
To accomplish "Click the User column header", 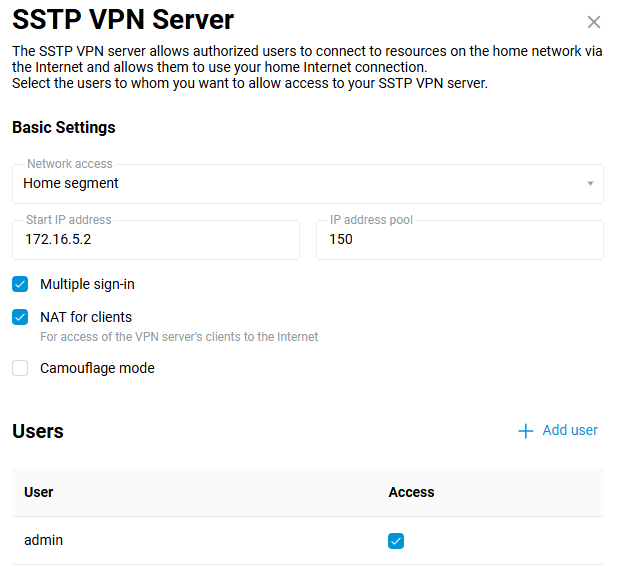I will (39, 492).
